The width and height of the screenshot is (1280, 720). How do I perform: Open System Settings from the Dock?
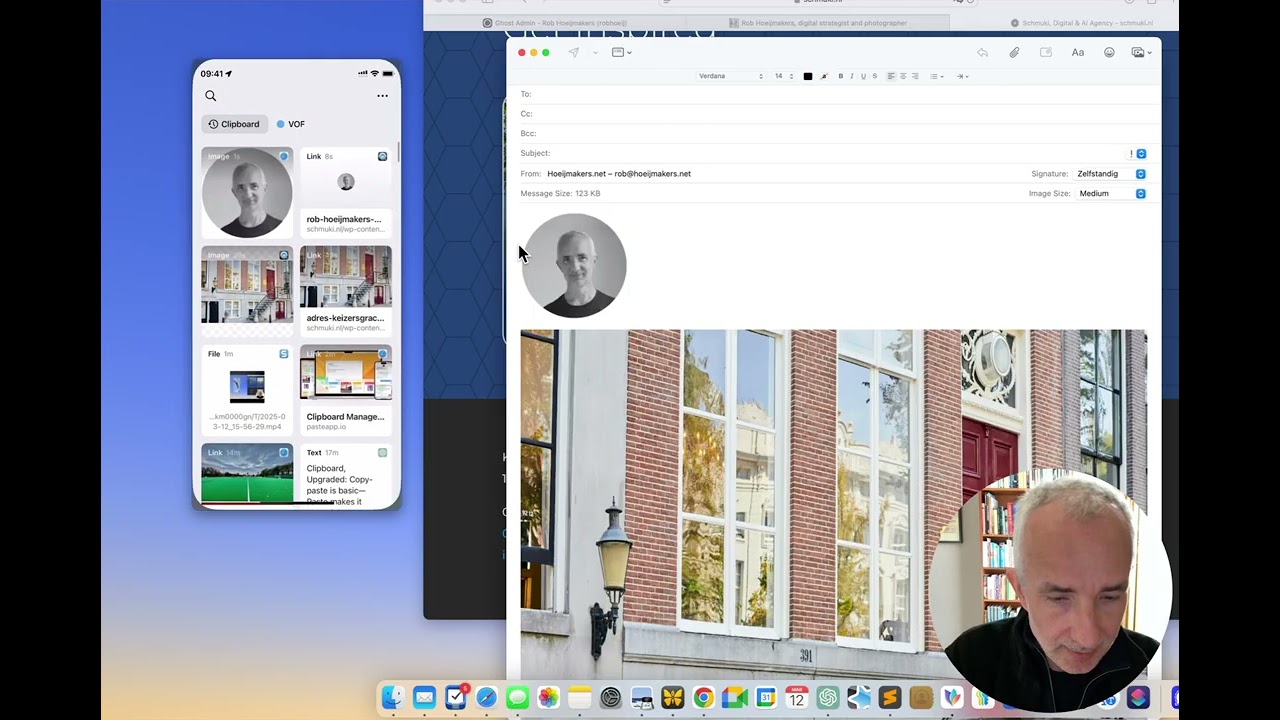611,697
